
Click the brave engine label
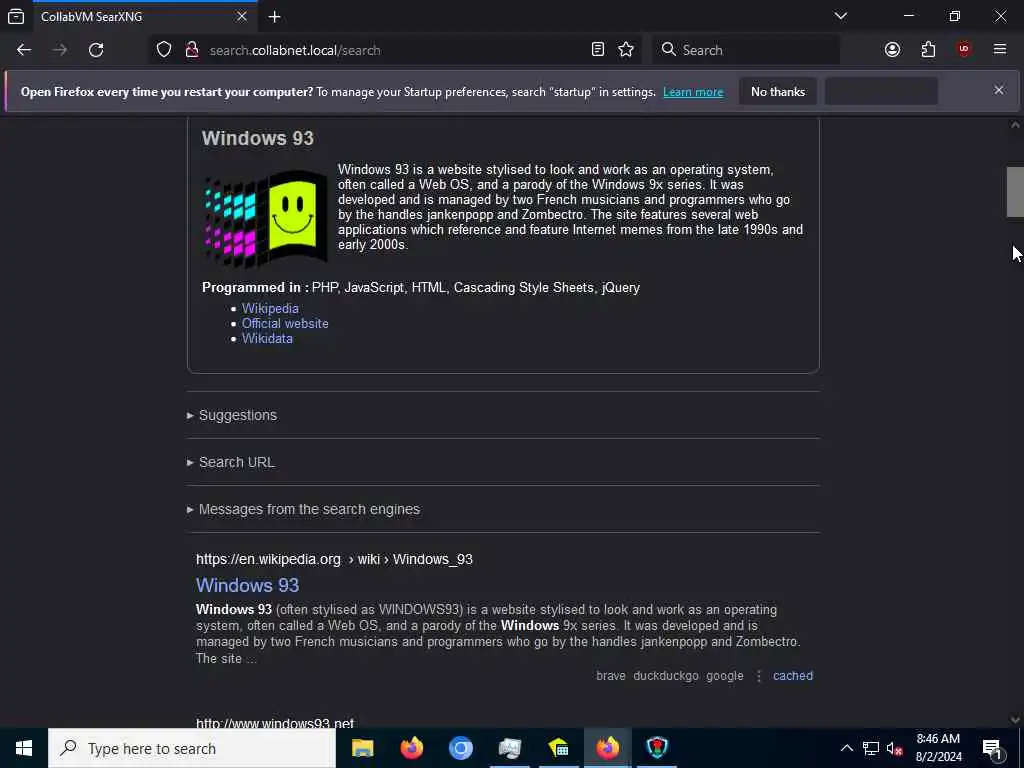611,676
